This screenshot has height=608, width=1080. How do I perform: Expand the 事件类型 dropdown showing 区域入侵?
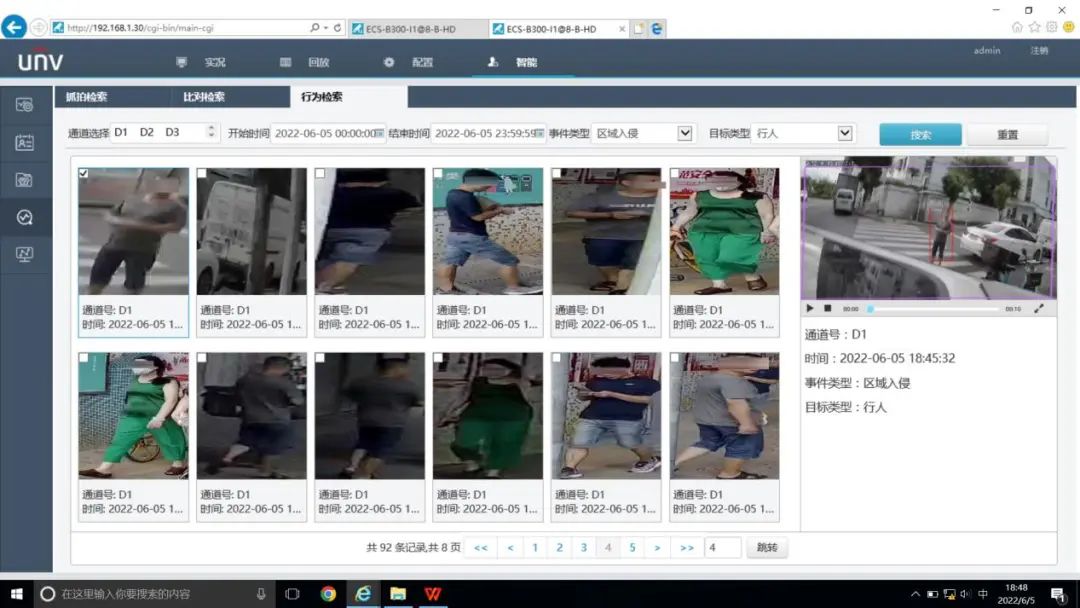click(685, 133)
